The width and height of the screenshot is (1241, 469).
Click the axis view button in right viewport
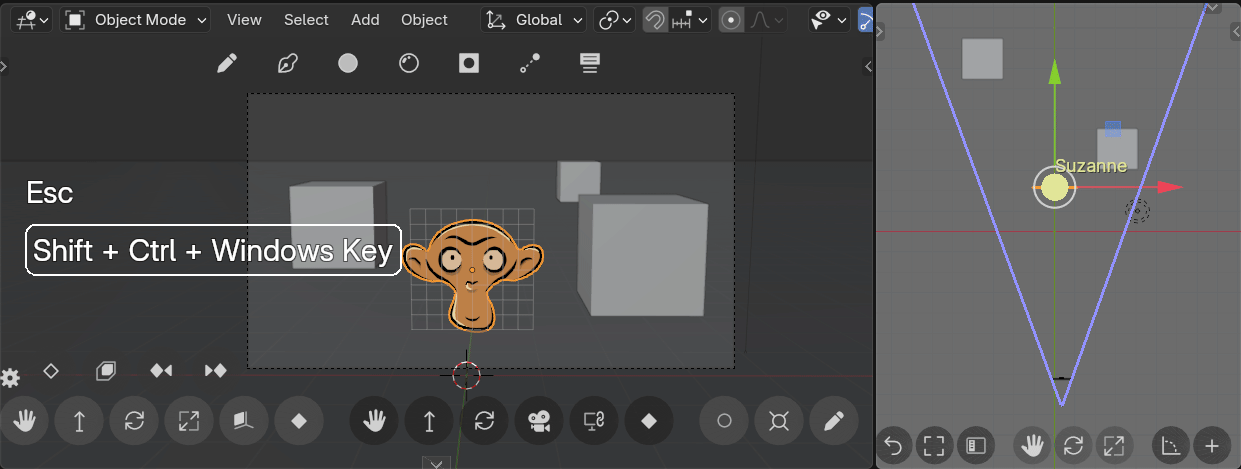pyautogui.click(x=1171, y=445)
